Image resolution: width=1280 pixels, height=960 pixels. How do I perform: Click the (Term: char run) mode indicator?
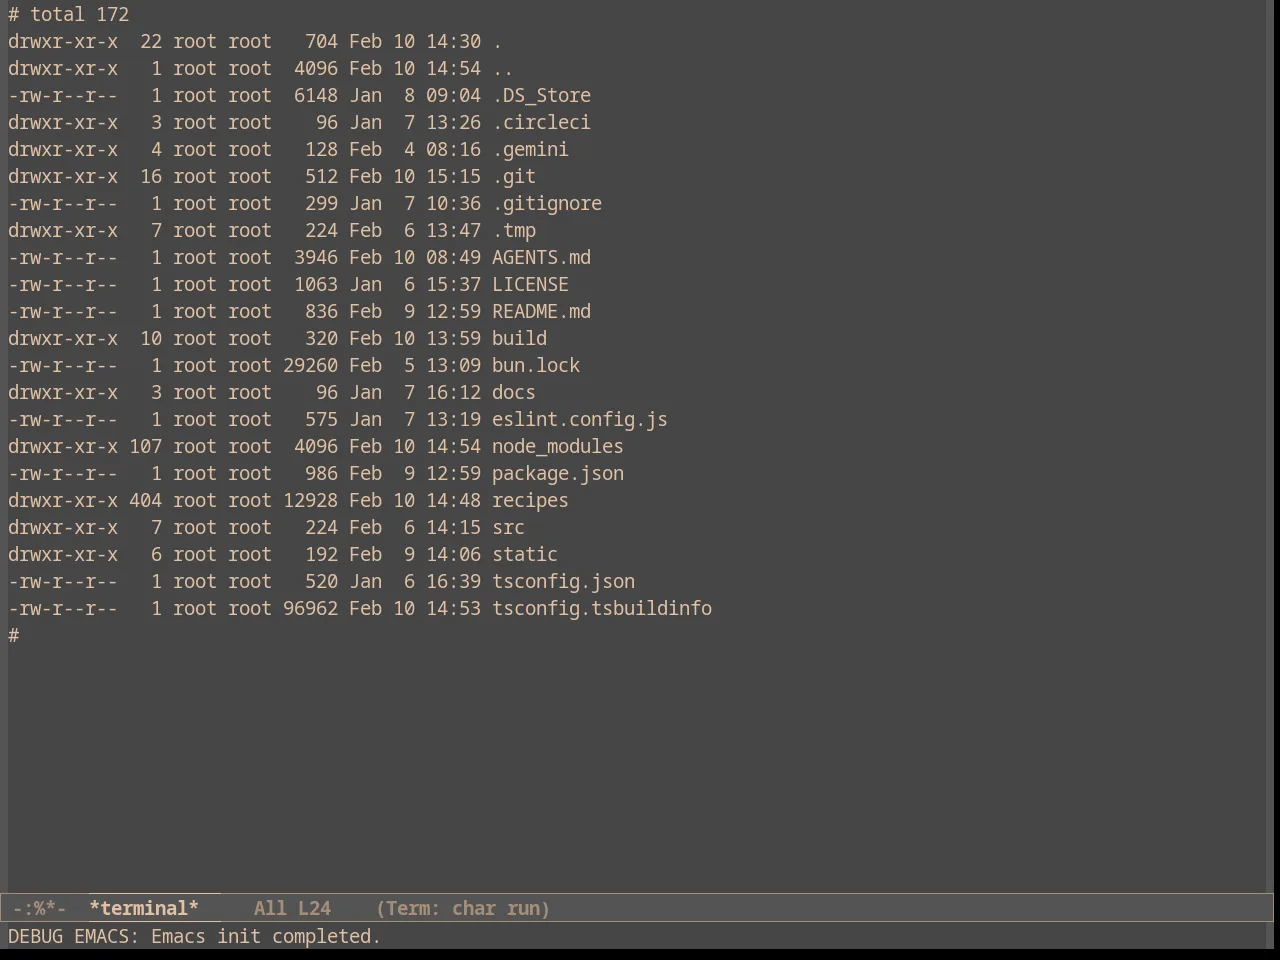(x=463, y=908)
